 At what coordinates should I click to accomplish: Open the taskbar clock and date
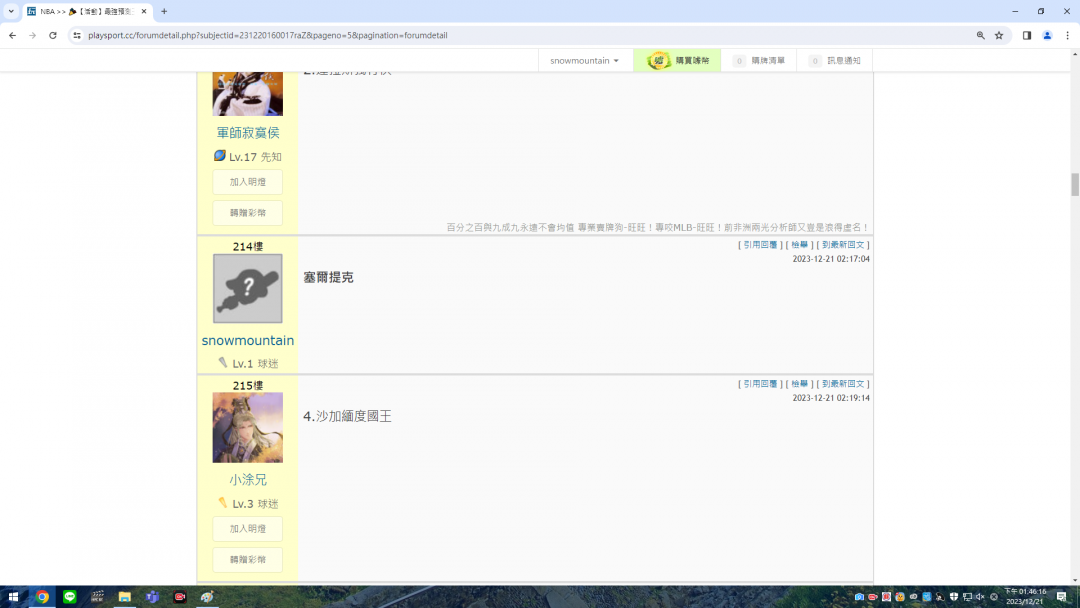tap(1025, 597)
